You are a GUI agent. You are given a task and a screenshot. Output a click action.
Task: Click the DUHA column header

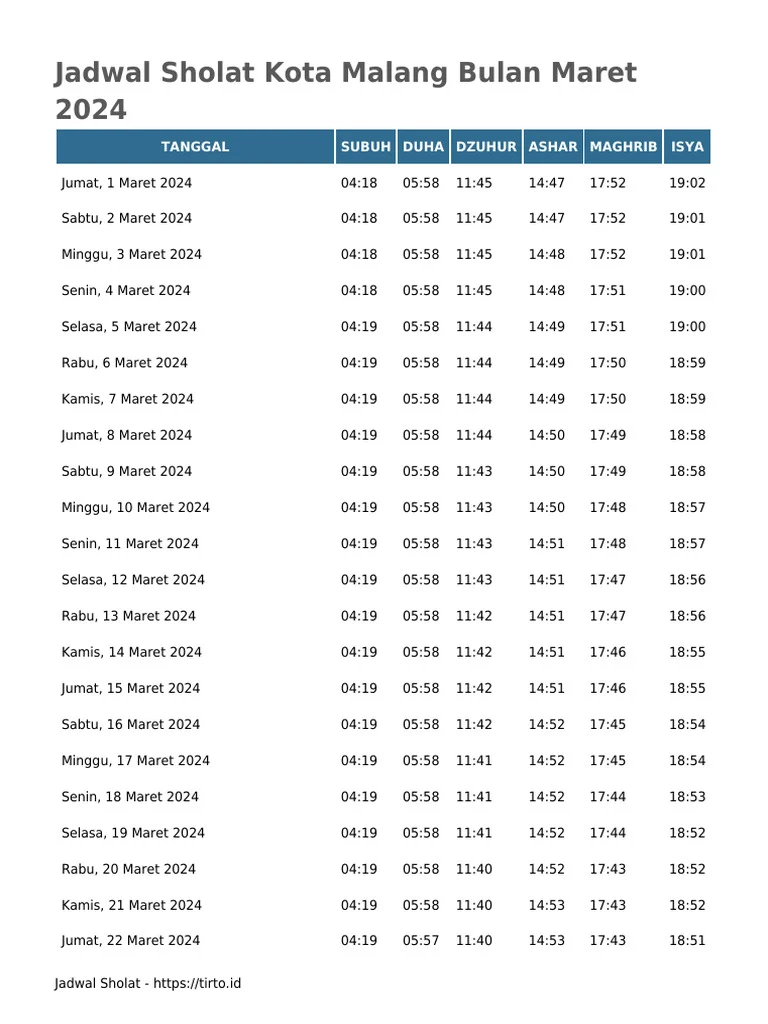coord(423,146)
